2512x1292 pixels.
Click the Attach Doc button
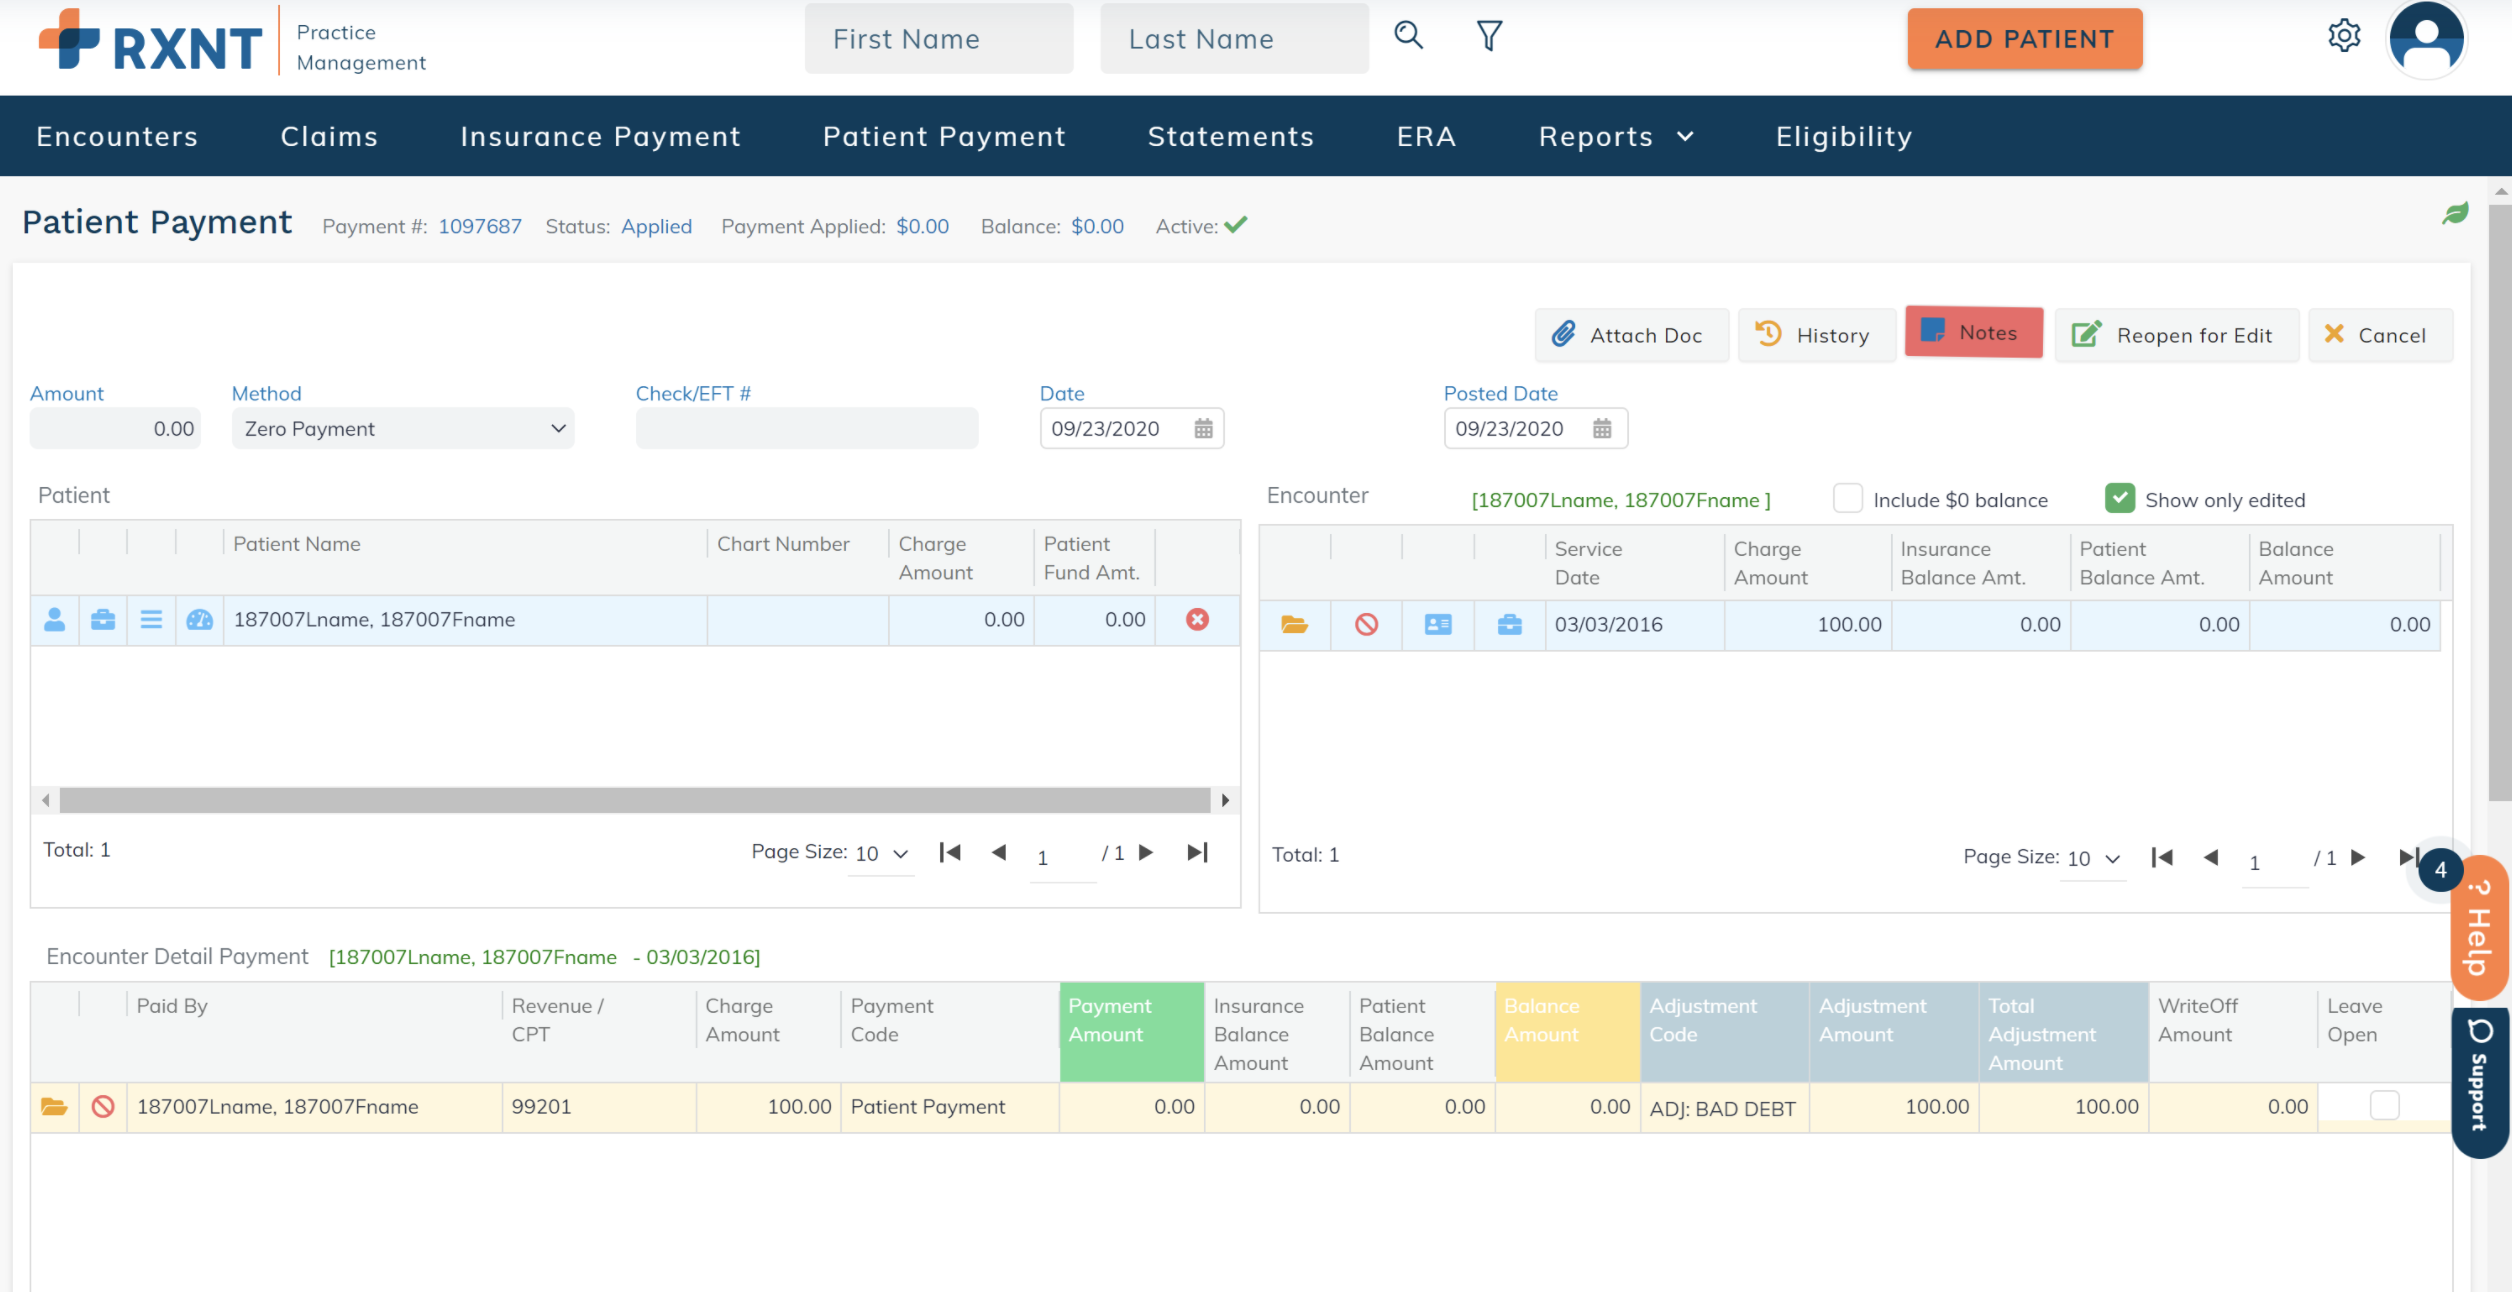[x=1631, y=335]
